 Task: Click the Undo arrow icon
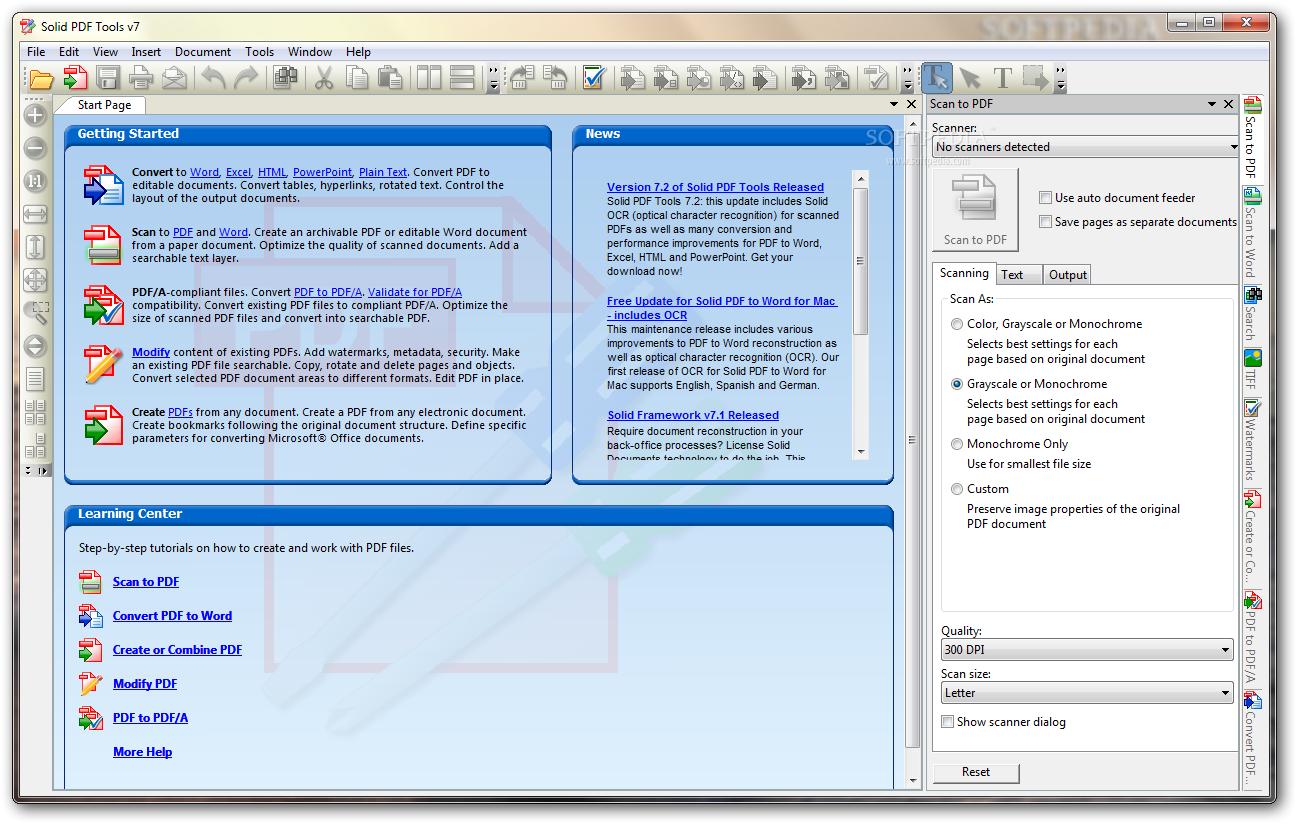(213, 78)
